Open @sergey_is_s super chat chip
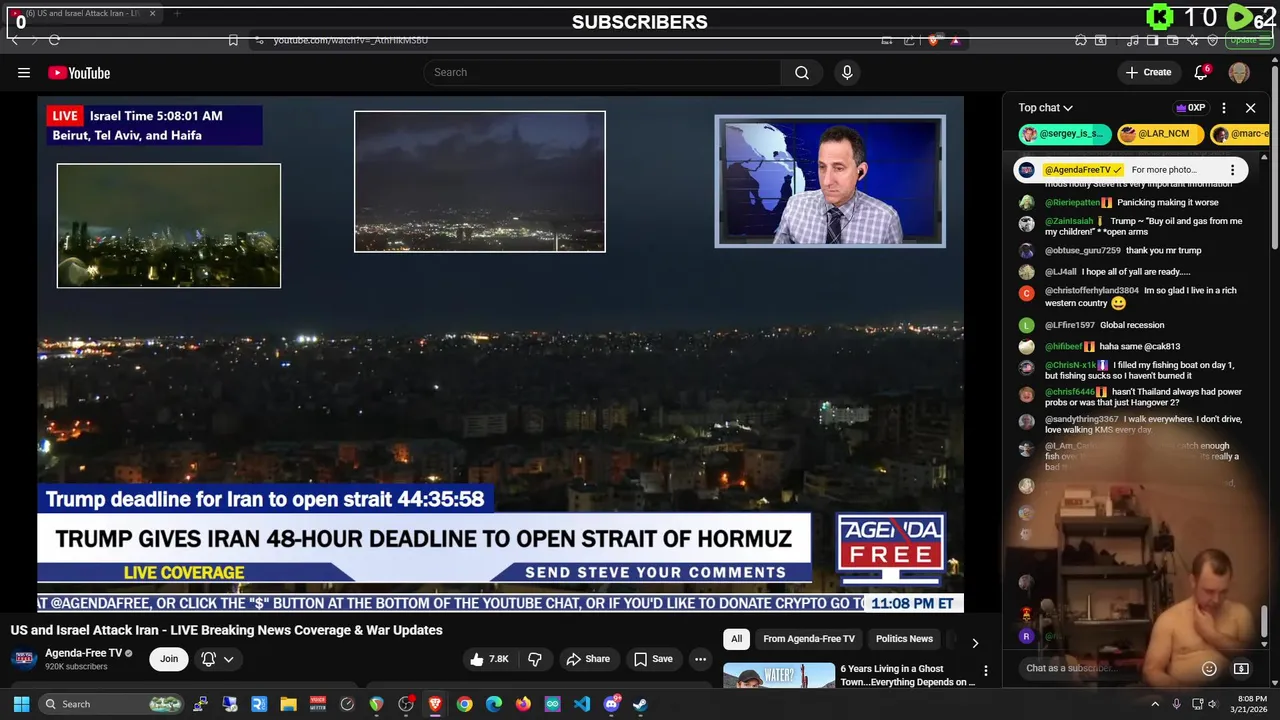Image resolution: width=1280 pixels, height=720 pixels. pyautogui.click(x=1064, y=133)
